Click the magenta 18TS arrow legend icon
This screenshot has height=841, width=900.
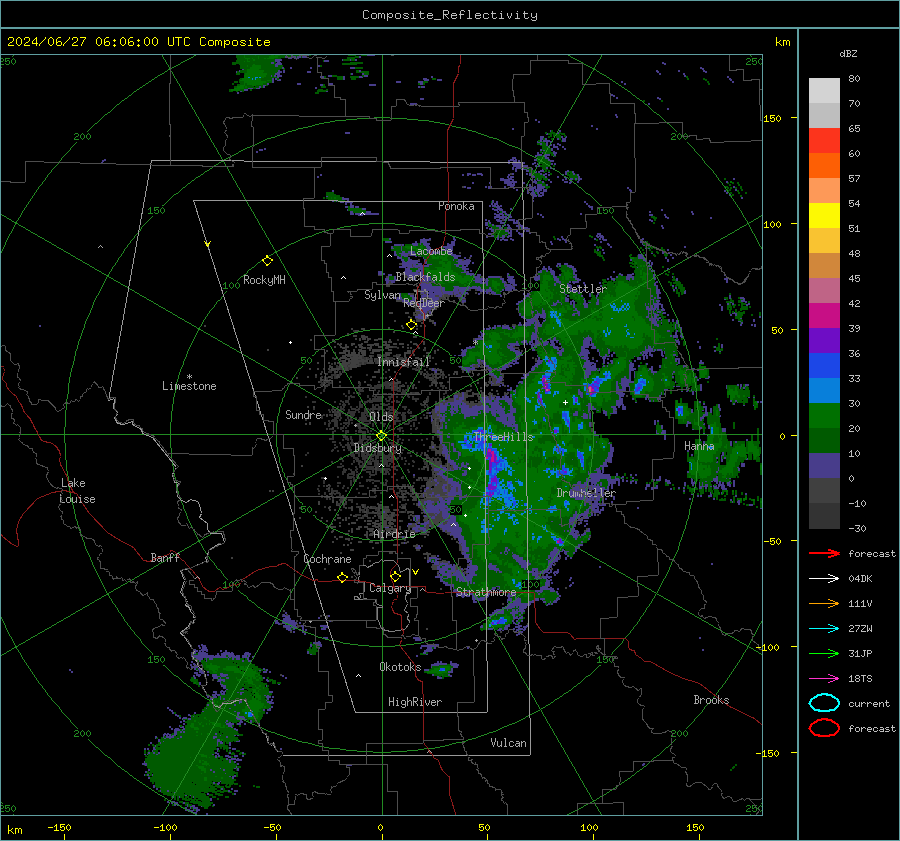(x=824, y=679)
